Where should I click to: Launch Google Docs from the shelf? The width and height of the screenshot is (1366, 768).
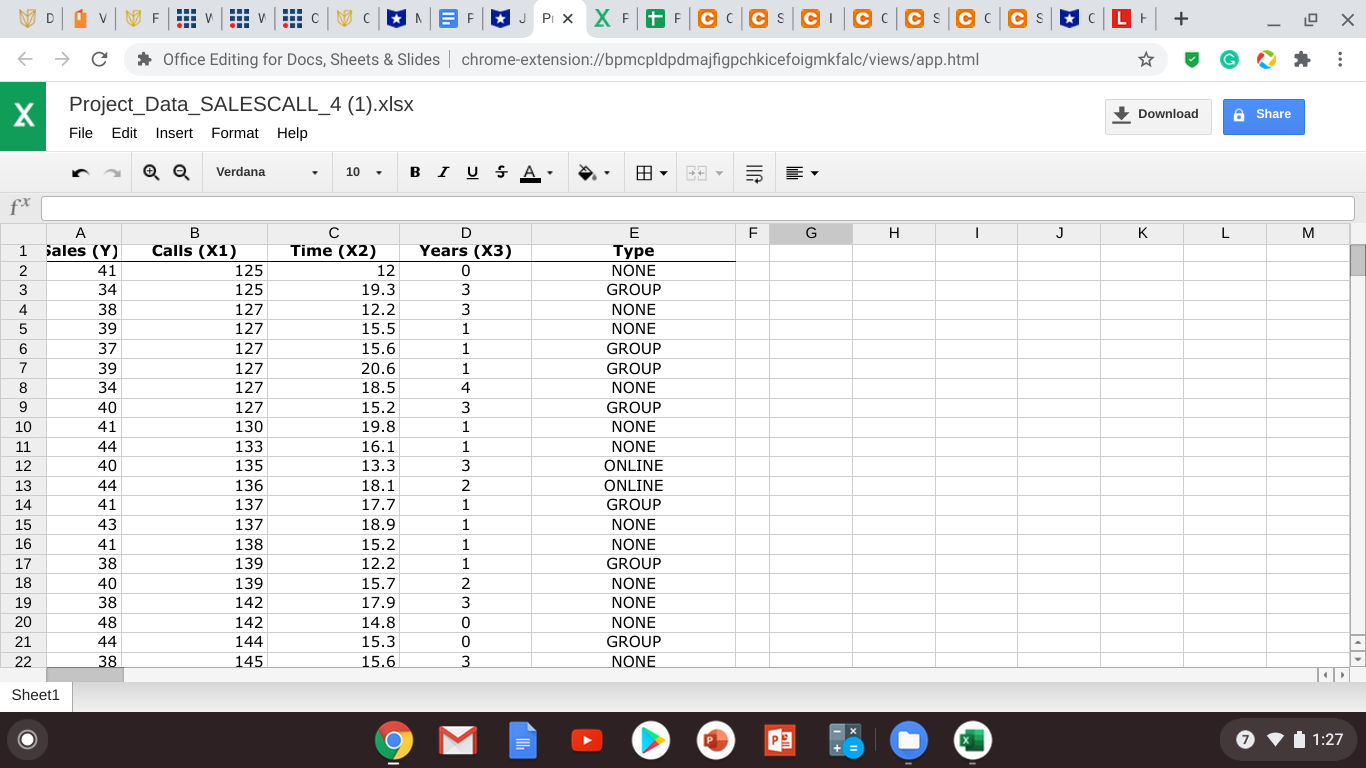[x=523, y=740]
